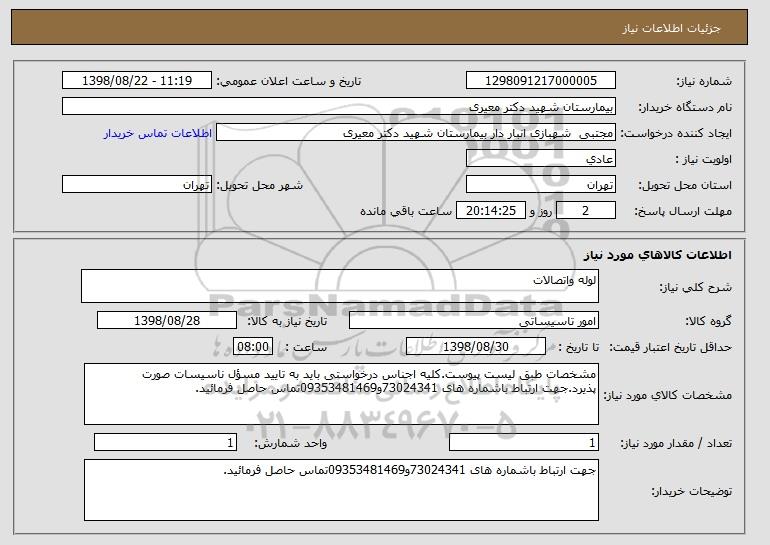This screenshot has width=770, height=545.
Task: Click the label مهلت ارسال پاسخ
Action: click(x=683, y=211)
